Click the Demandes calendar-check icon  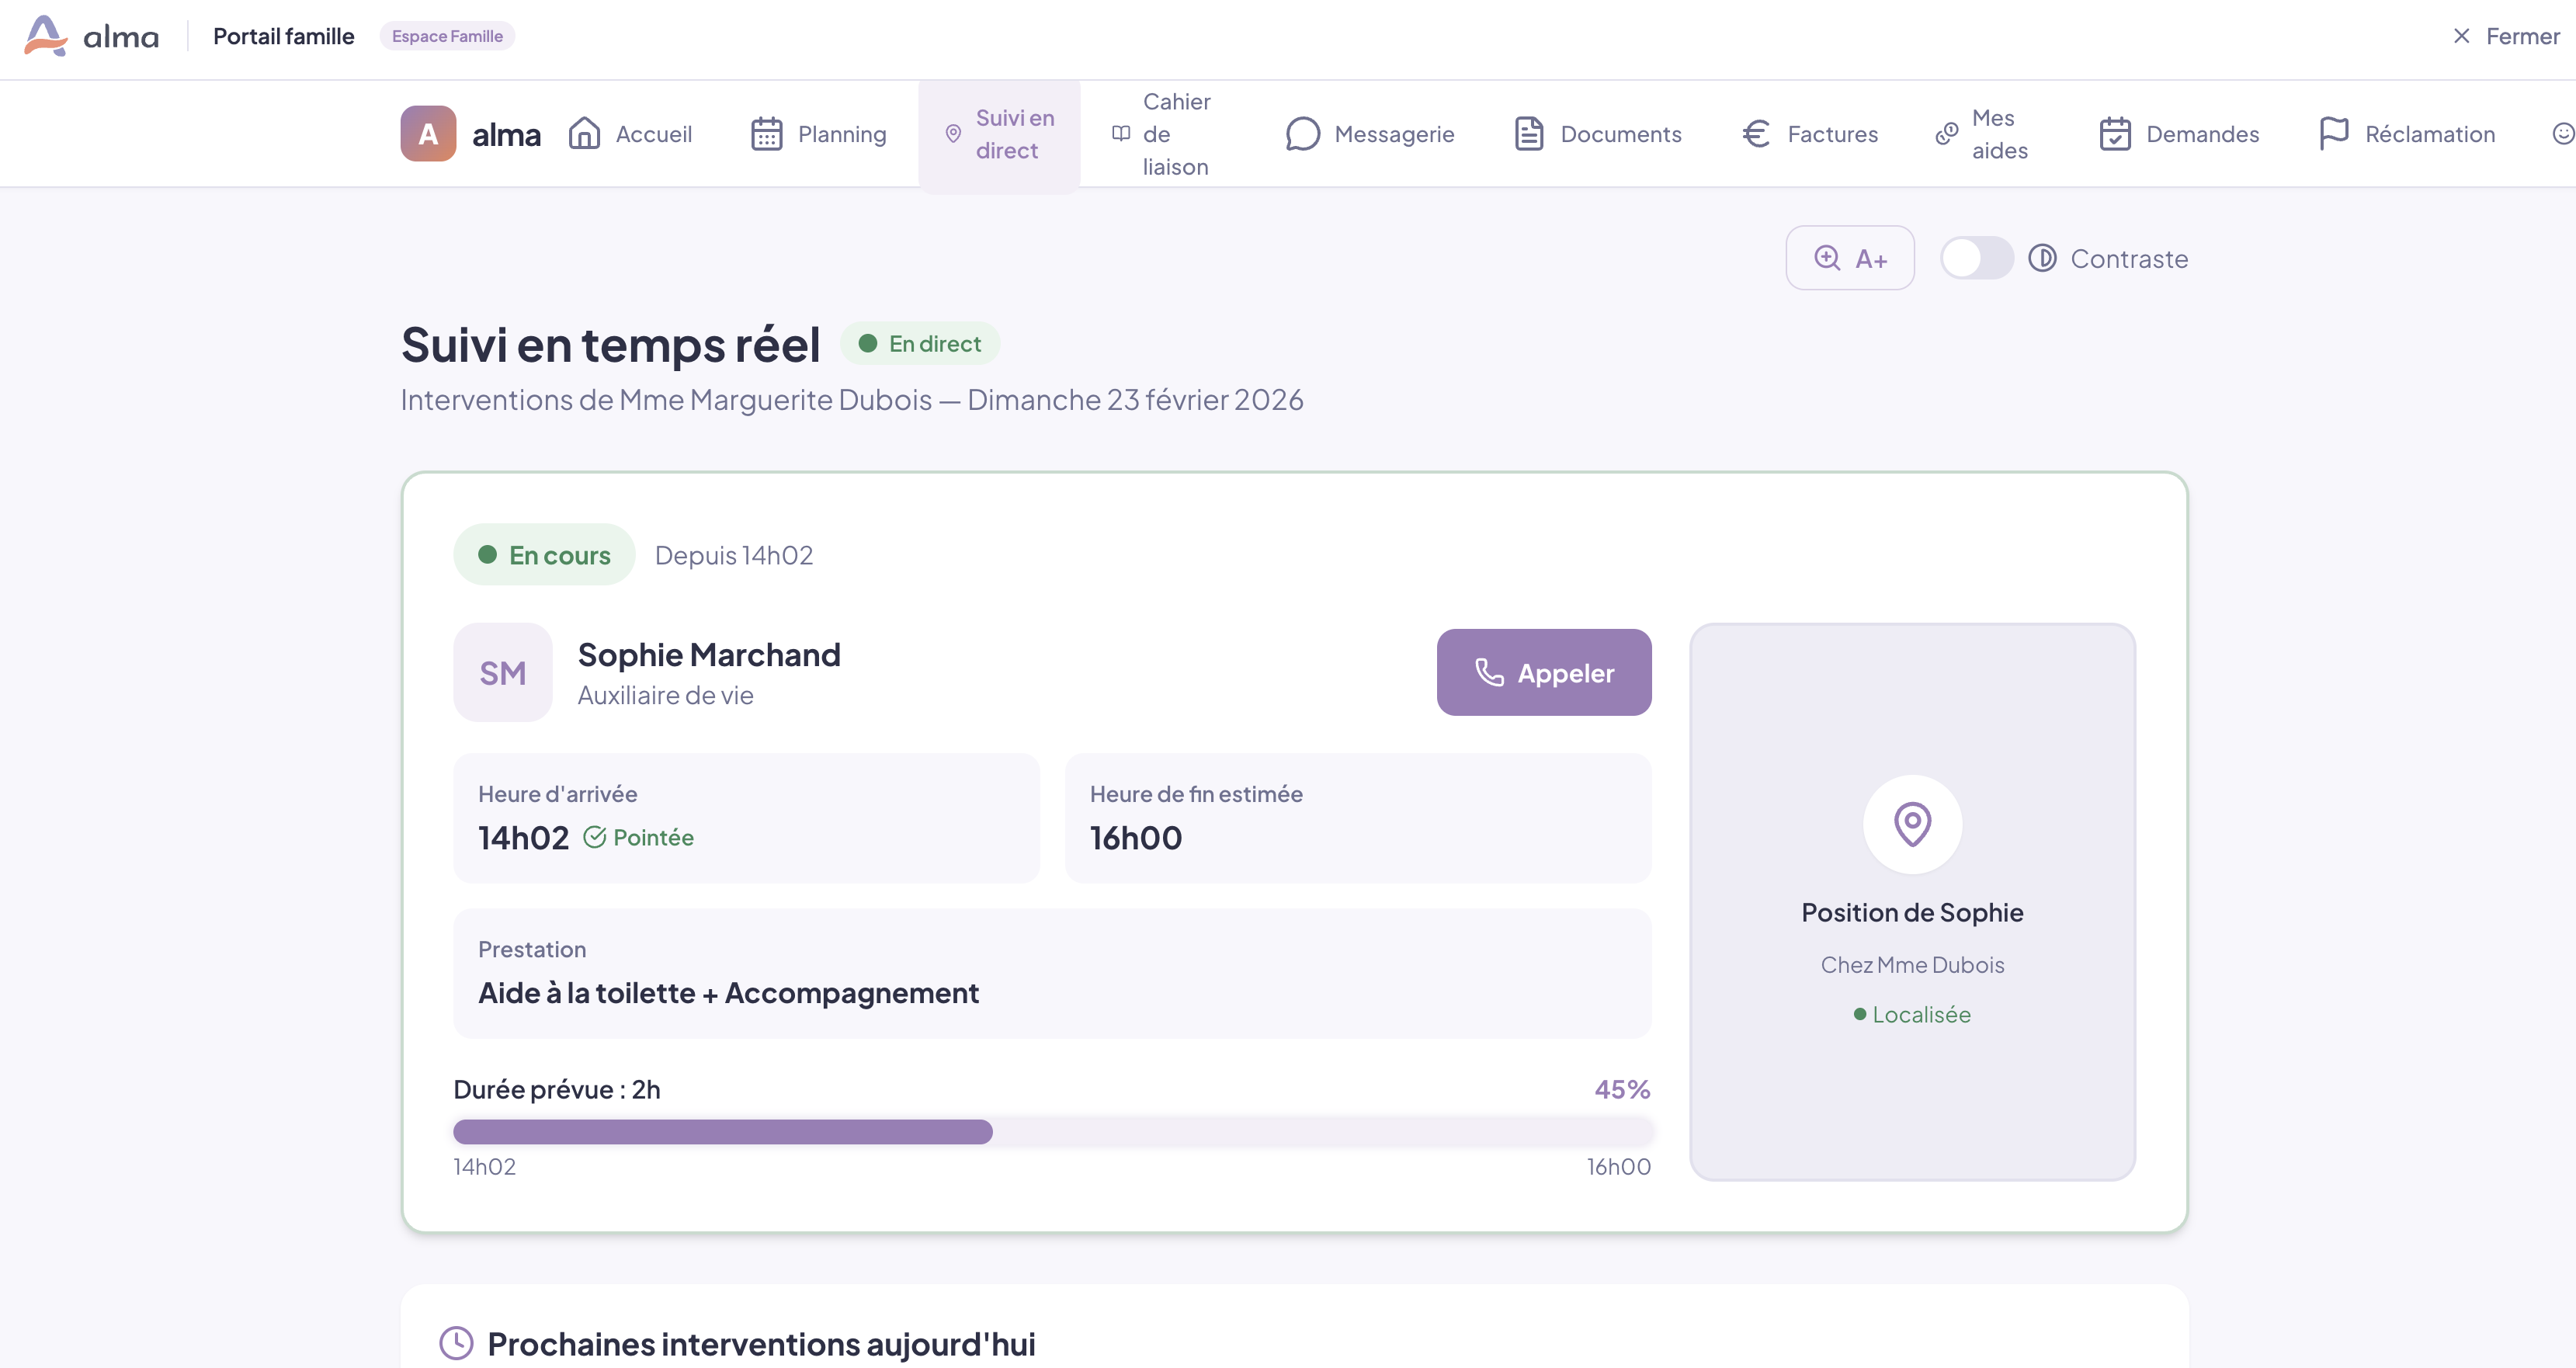(x=2115, y=133)
